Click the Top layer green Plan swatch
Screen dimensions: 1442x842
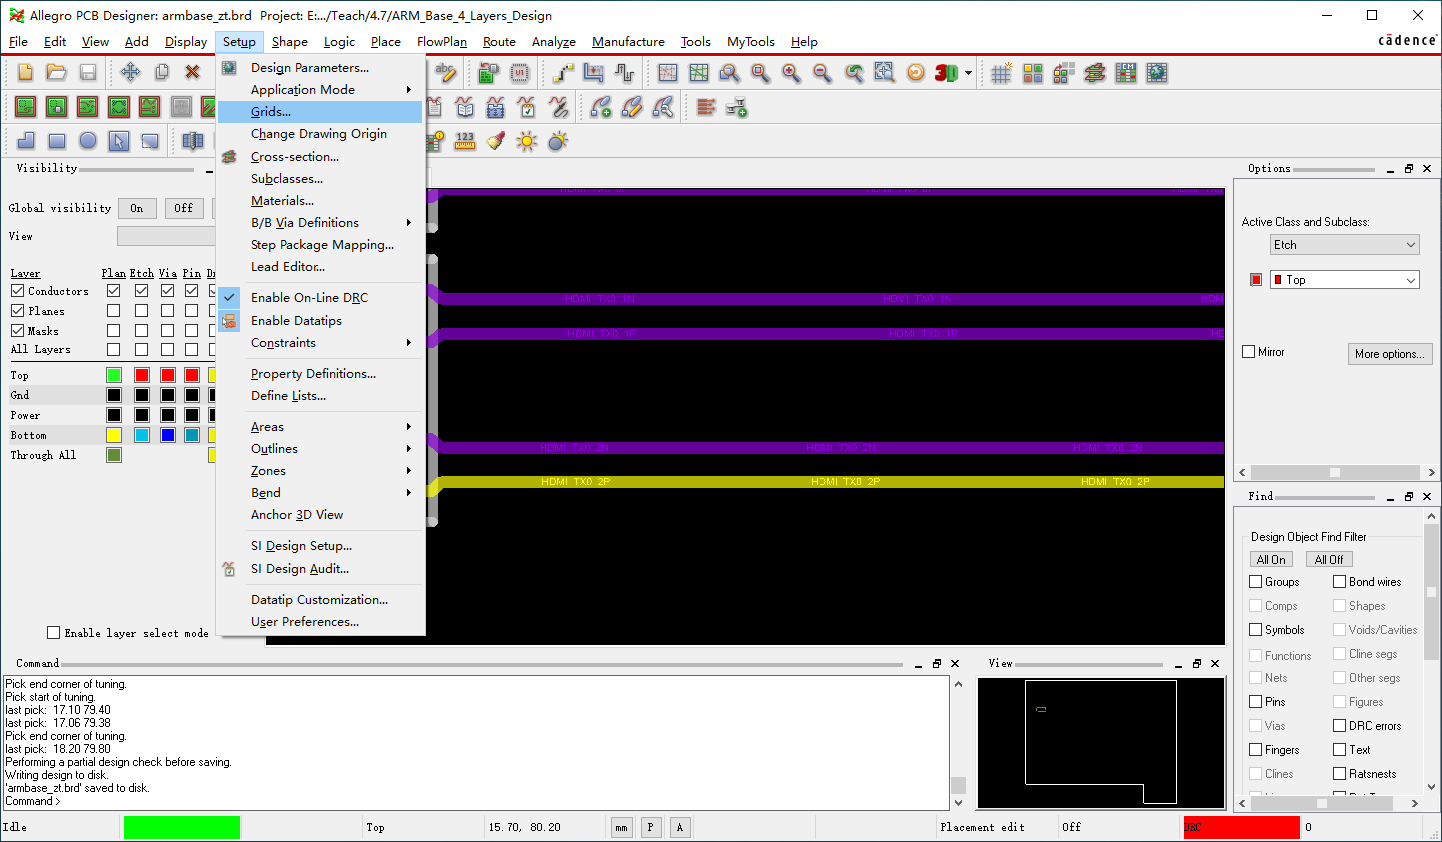click(114, 375)
